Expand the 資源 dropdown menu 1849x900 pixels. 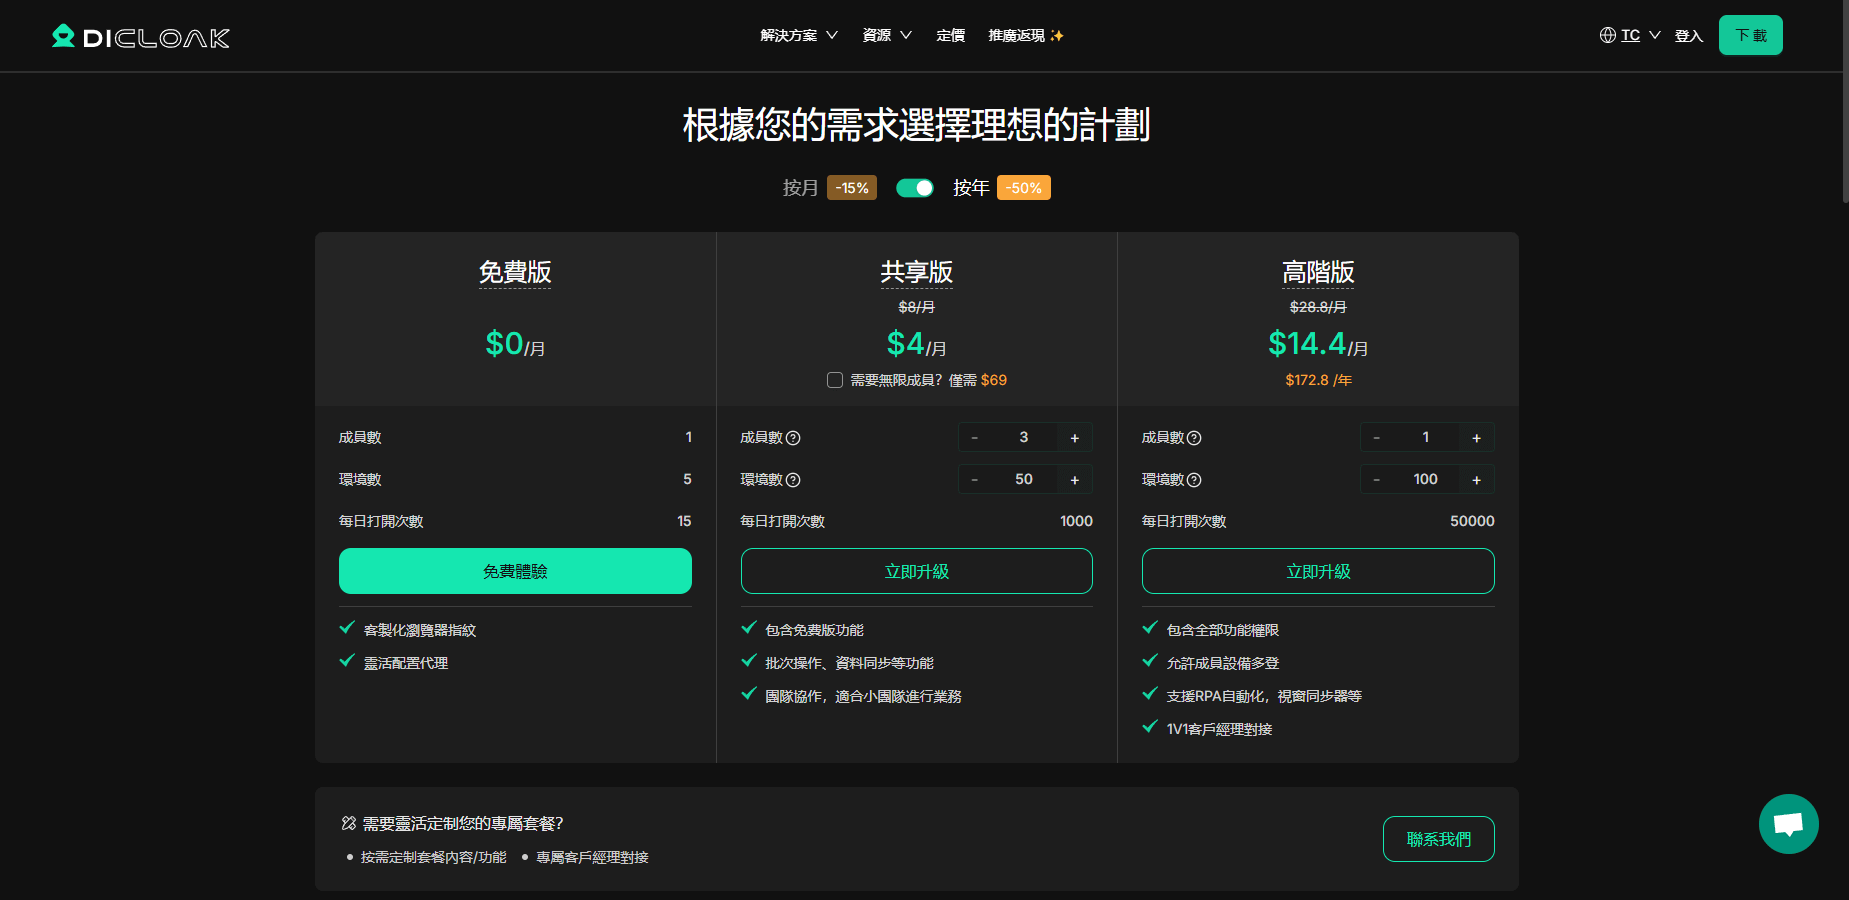pyautogui.click(x=886, y=35)
